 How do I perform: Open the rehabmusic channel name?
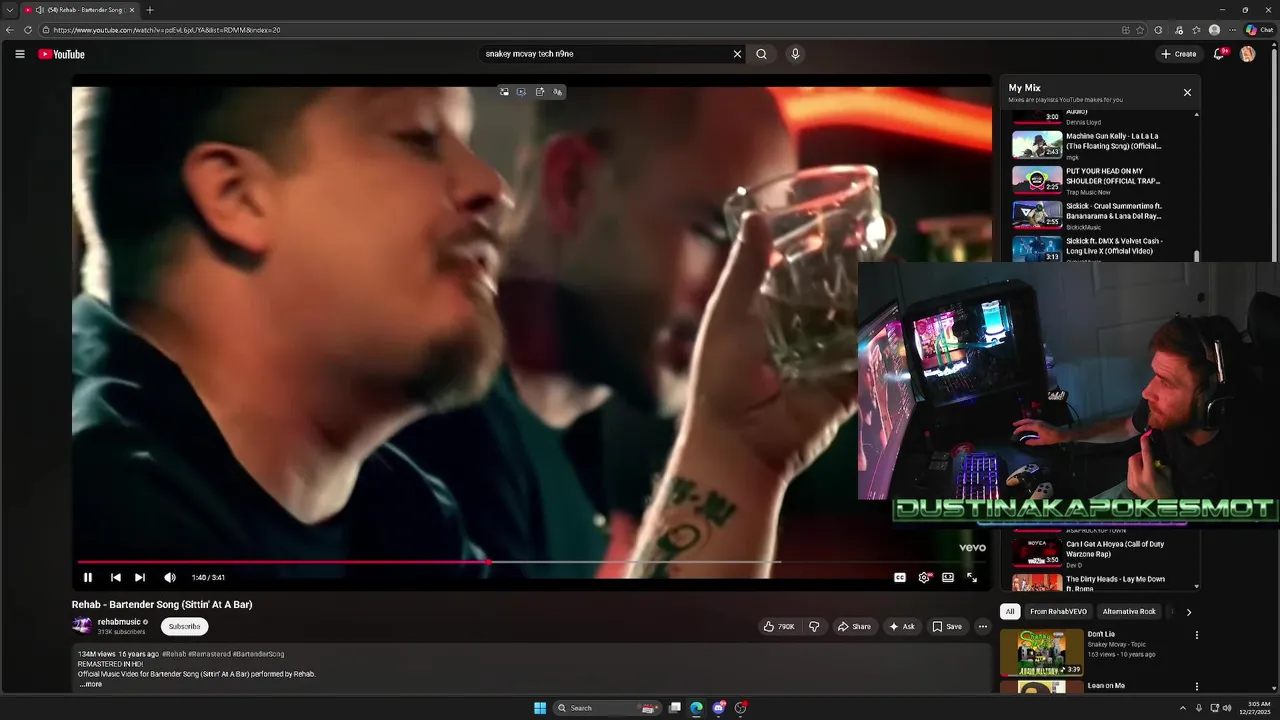pyautogui.click(x=119, y=622)
